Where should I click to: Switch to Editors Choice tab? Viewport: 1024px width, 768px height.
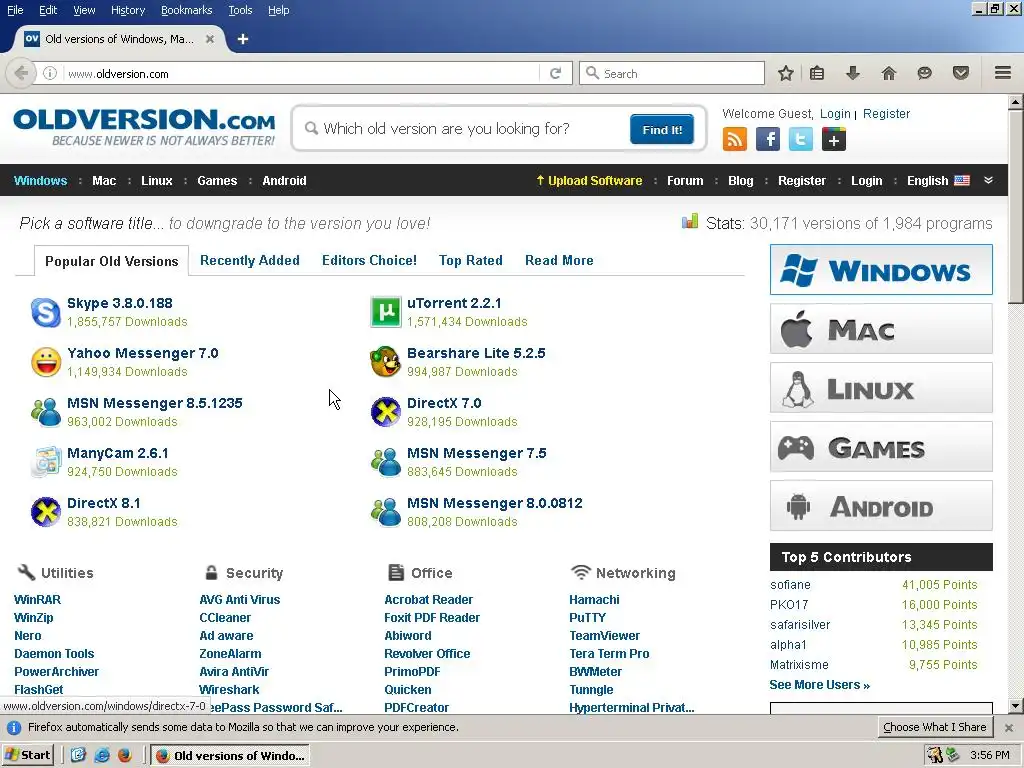pos(369,260)
